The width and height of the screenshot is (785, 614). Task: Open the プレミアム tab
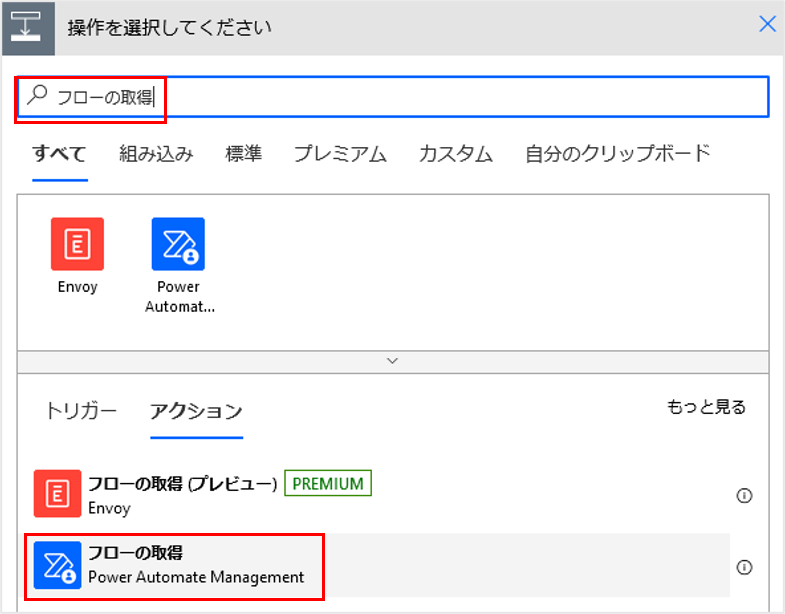coord(340,154)
